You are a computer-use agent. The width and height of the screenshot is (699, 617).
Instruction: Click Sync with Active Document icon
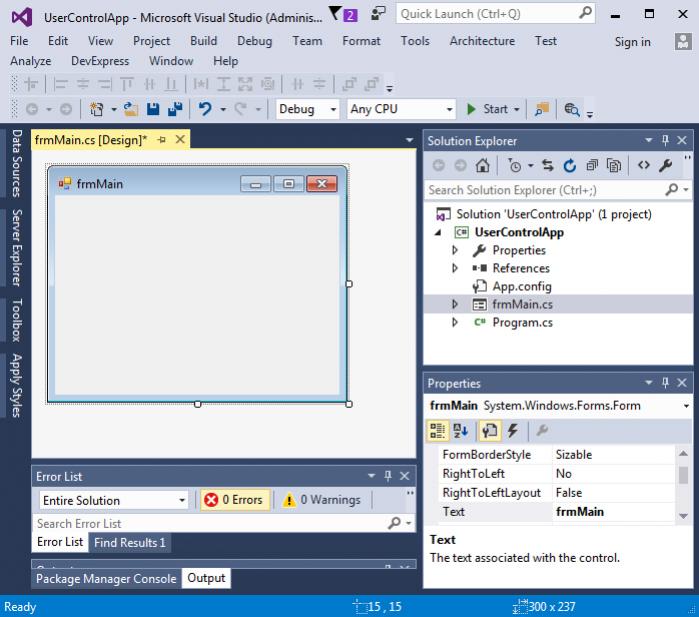(548, 165)
